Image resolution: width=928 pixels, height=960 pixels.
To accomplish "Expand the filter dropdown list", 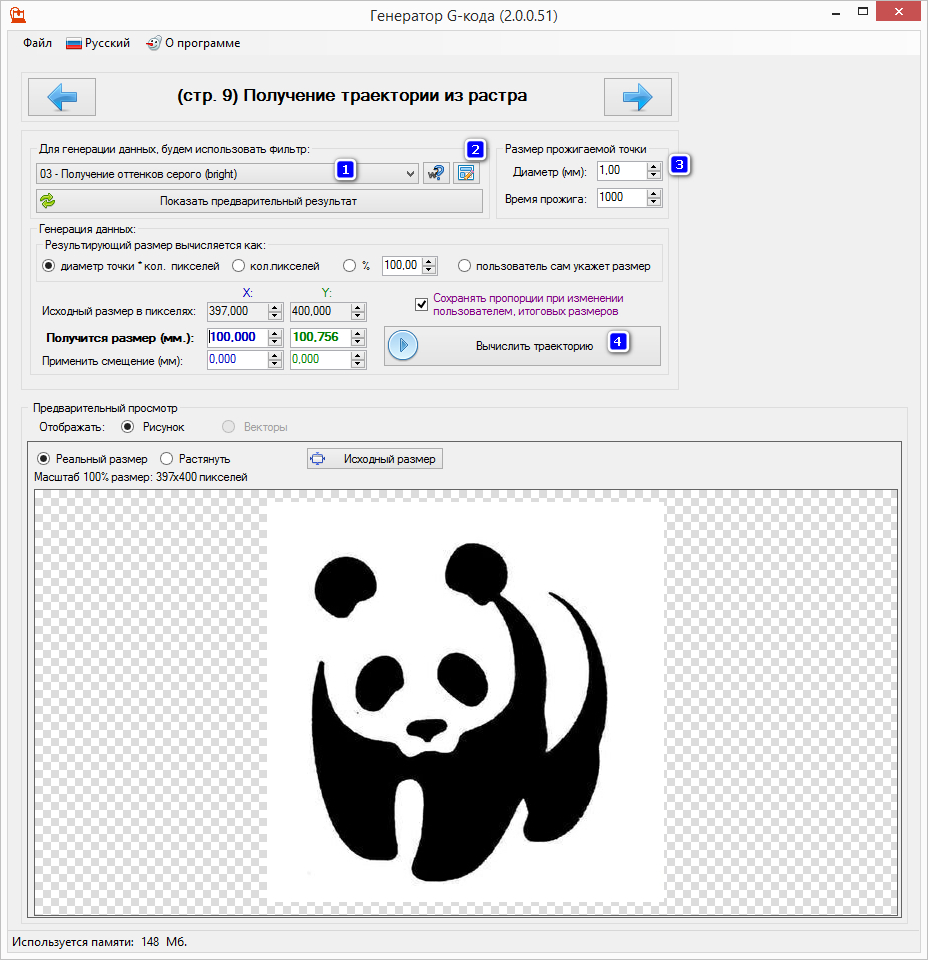I will click(410, 174).
